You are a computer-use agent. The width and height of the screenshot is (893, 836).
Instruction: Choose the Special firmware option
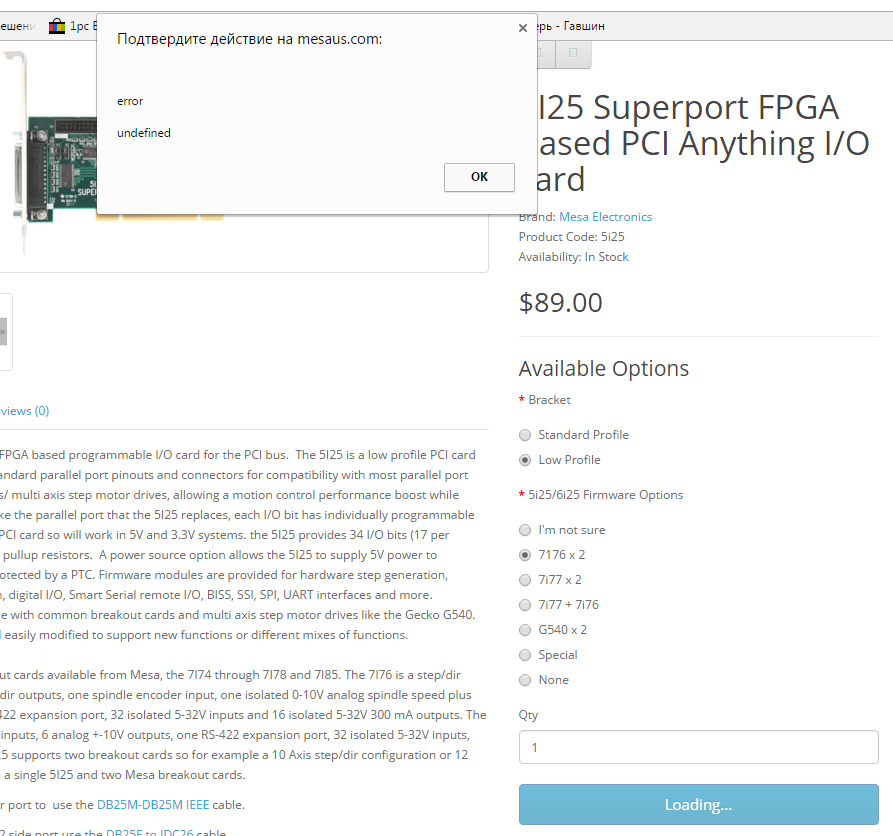coord(525,655)
